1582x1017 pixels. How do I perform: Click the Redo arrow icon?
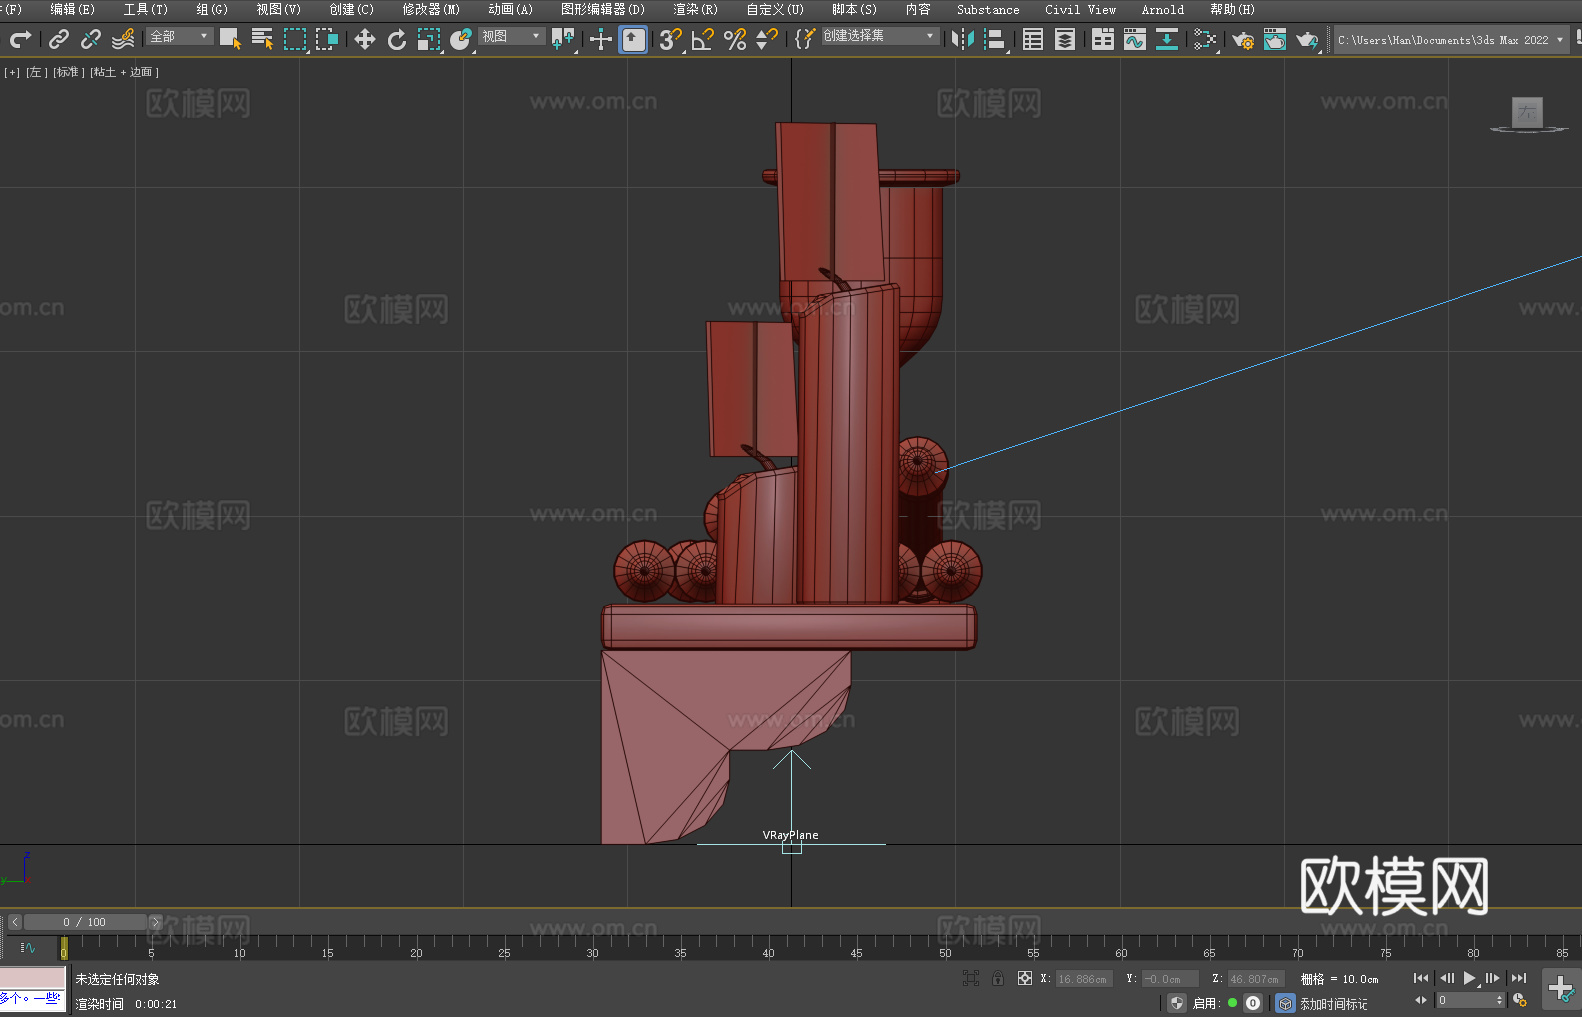click(20, 39)
